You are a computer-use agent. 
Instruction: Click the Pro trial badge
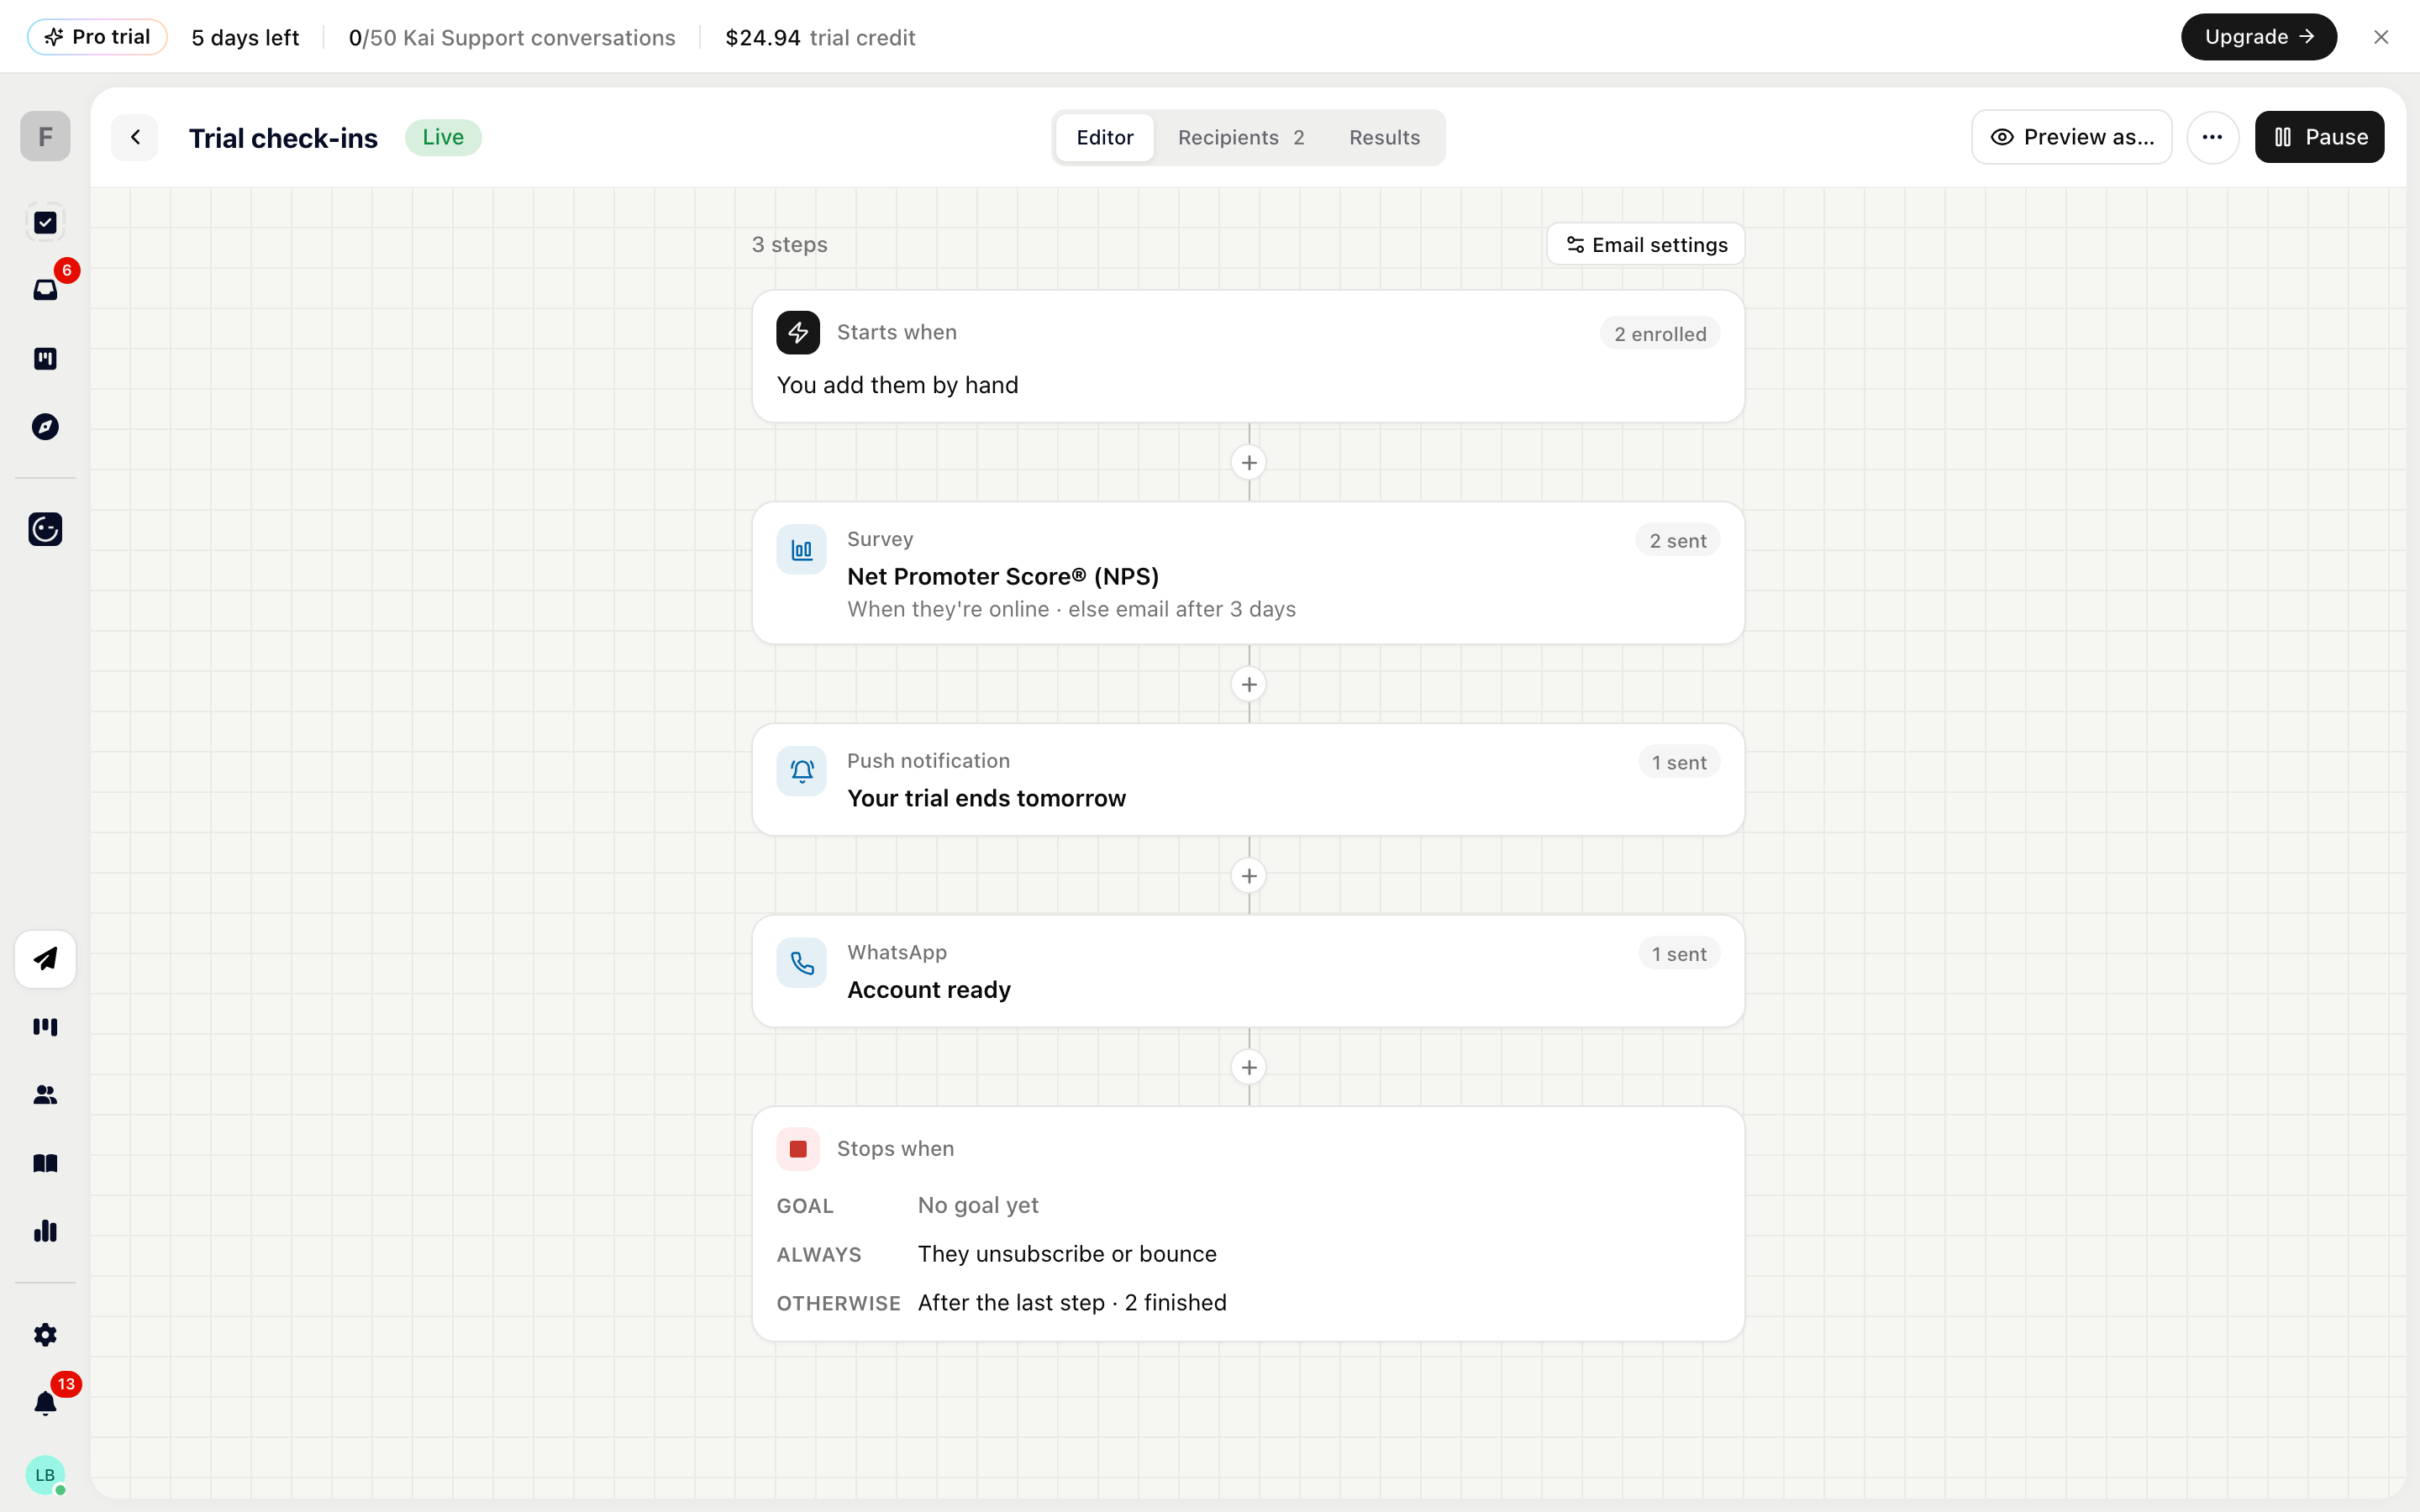[x=97, y=37]
